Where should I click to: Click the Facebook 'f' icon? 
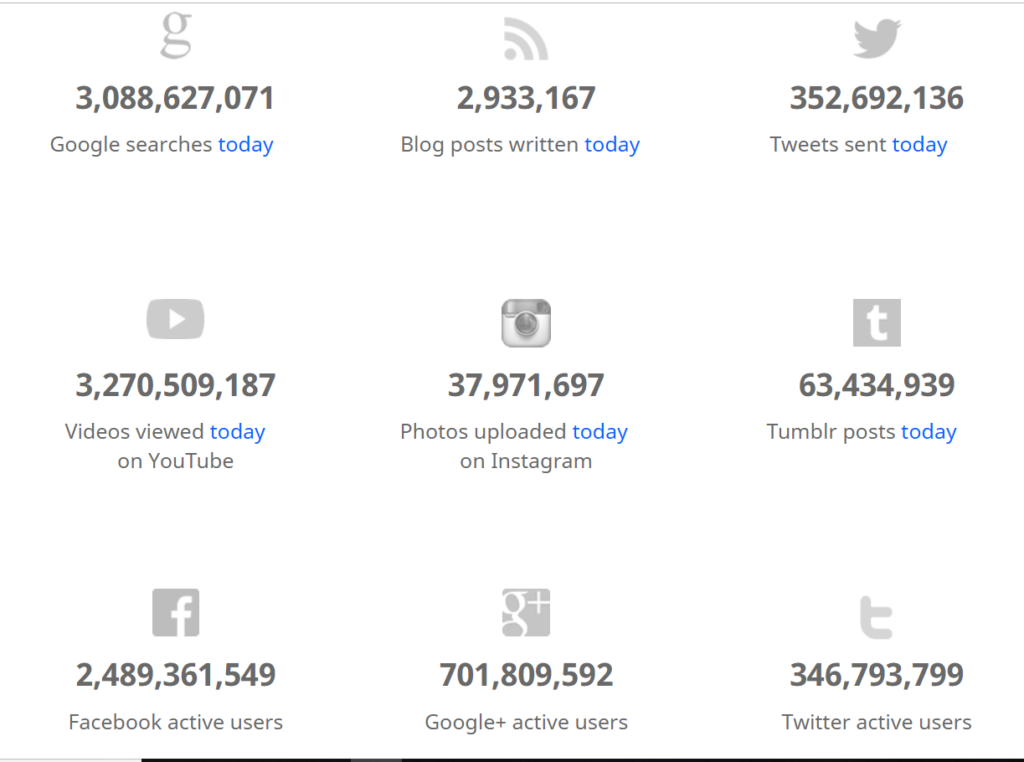pos(176,612)
